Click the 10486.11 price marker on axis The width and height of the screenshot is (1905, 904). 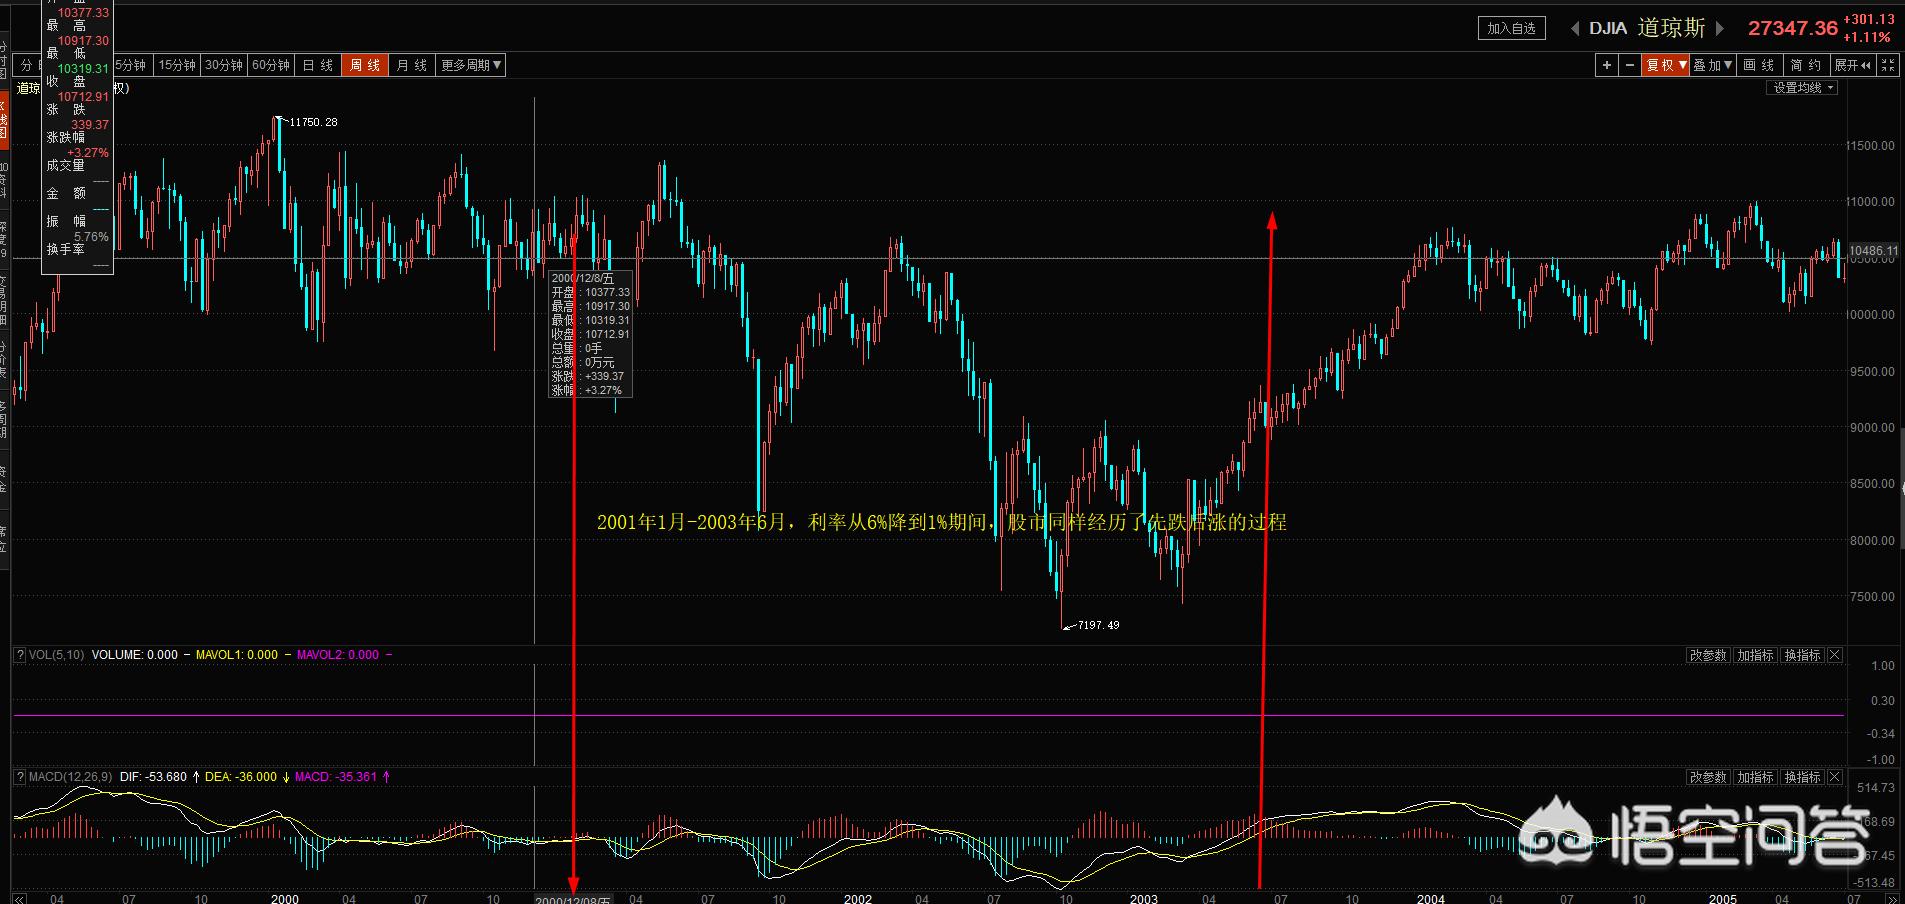tap(1873, 251)
